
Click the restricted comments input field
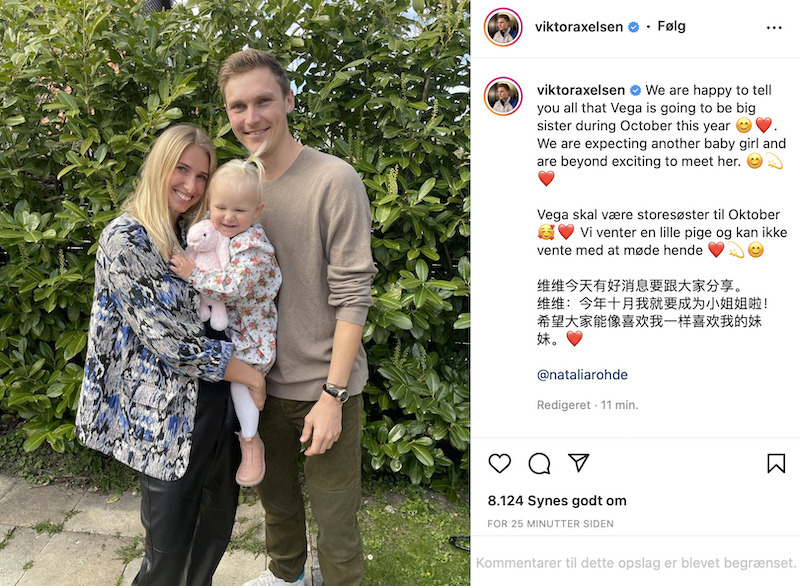click(x=635, y=563)
